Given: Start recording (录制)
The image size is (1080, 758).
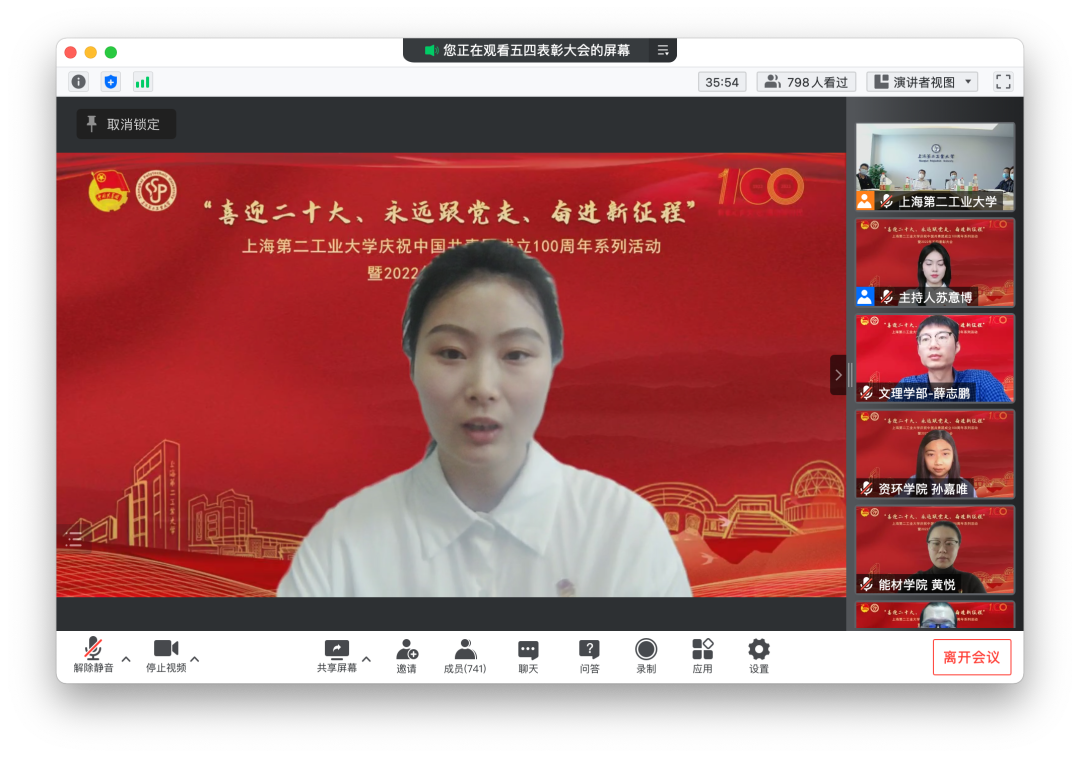Looking at the screenshot, I should pos(646,656).
